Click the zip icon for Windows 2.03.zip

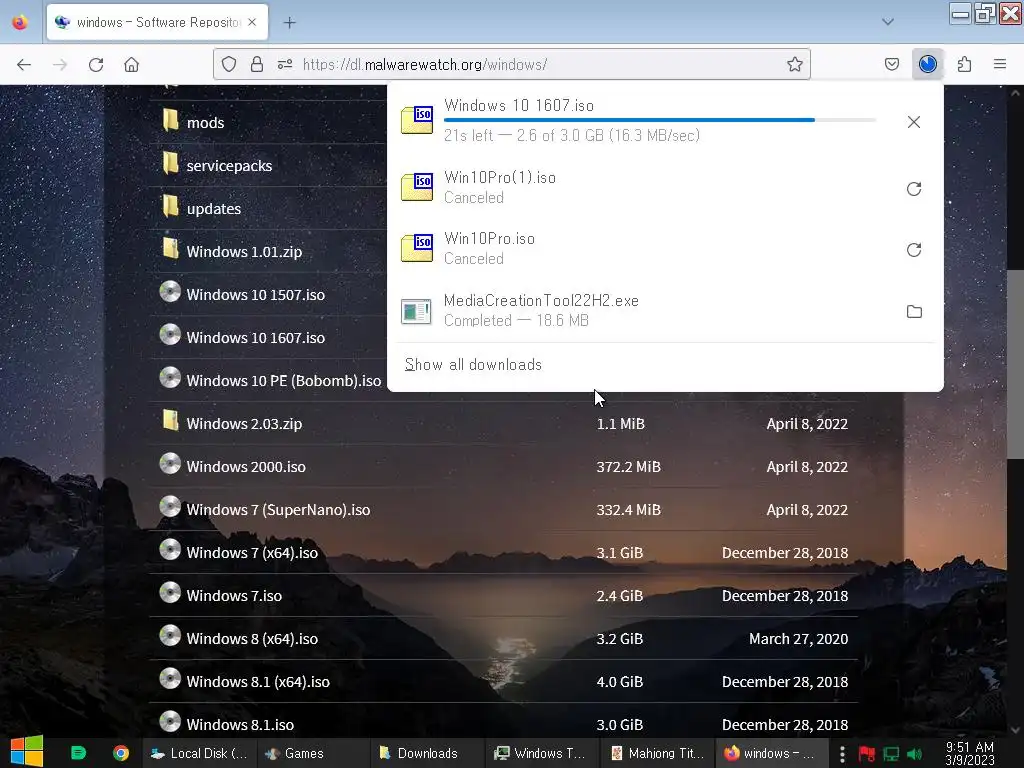point(170,420)
